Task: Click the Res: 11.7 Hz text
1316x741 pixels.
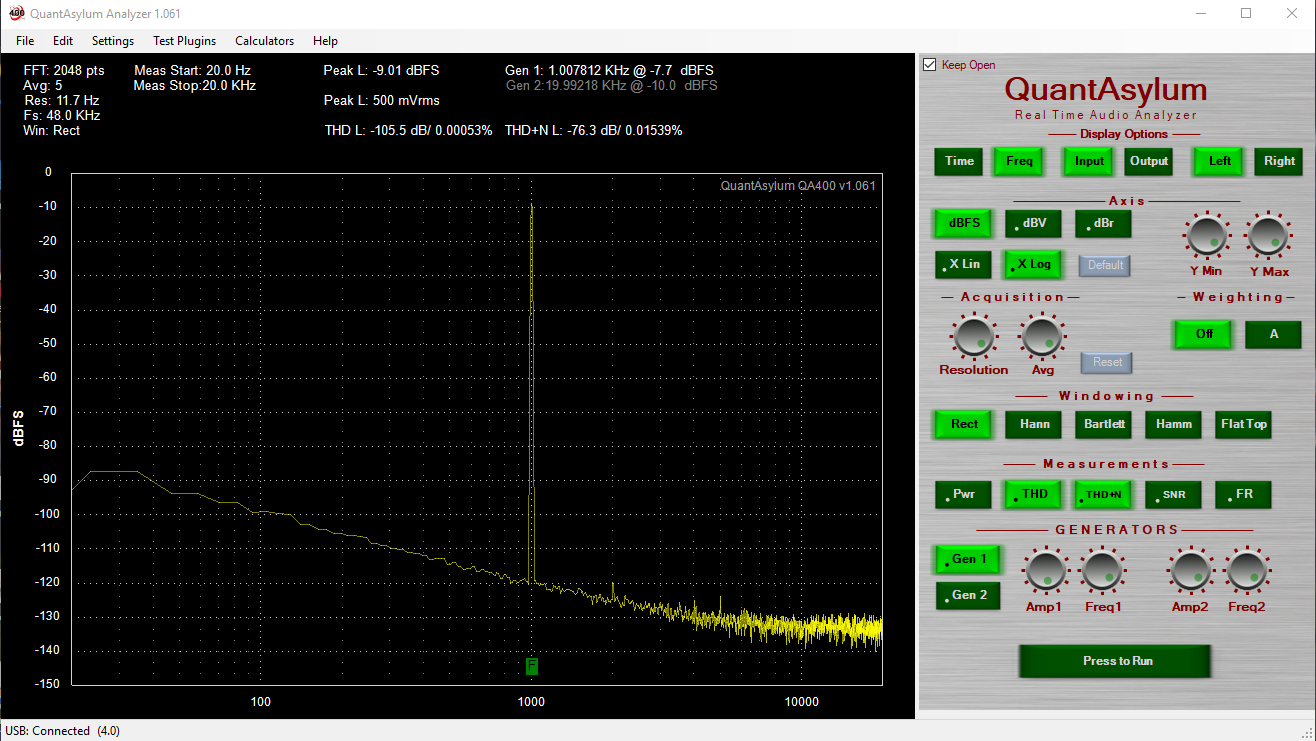Action: (62, 101)
